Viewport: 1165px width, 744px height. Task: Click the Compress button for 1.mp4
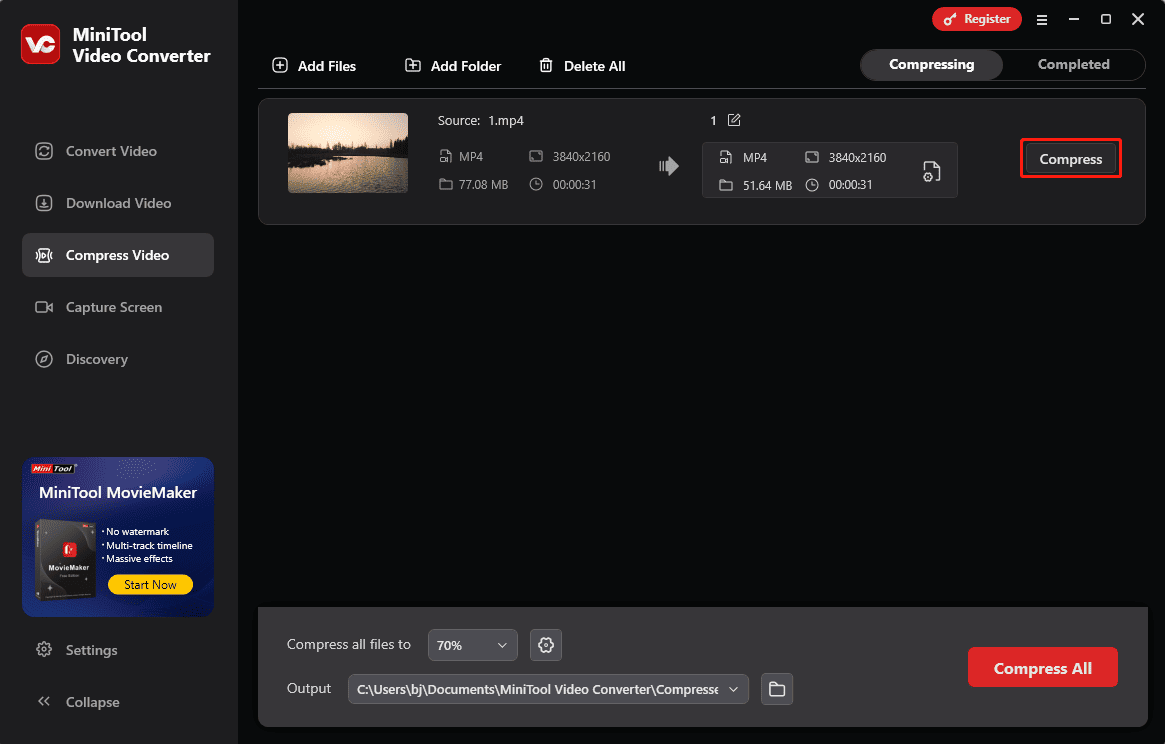pyautogui.click(x=1071, y=159)
